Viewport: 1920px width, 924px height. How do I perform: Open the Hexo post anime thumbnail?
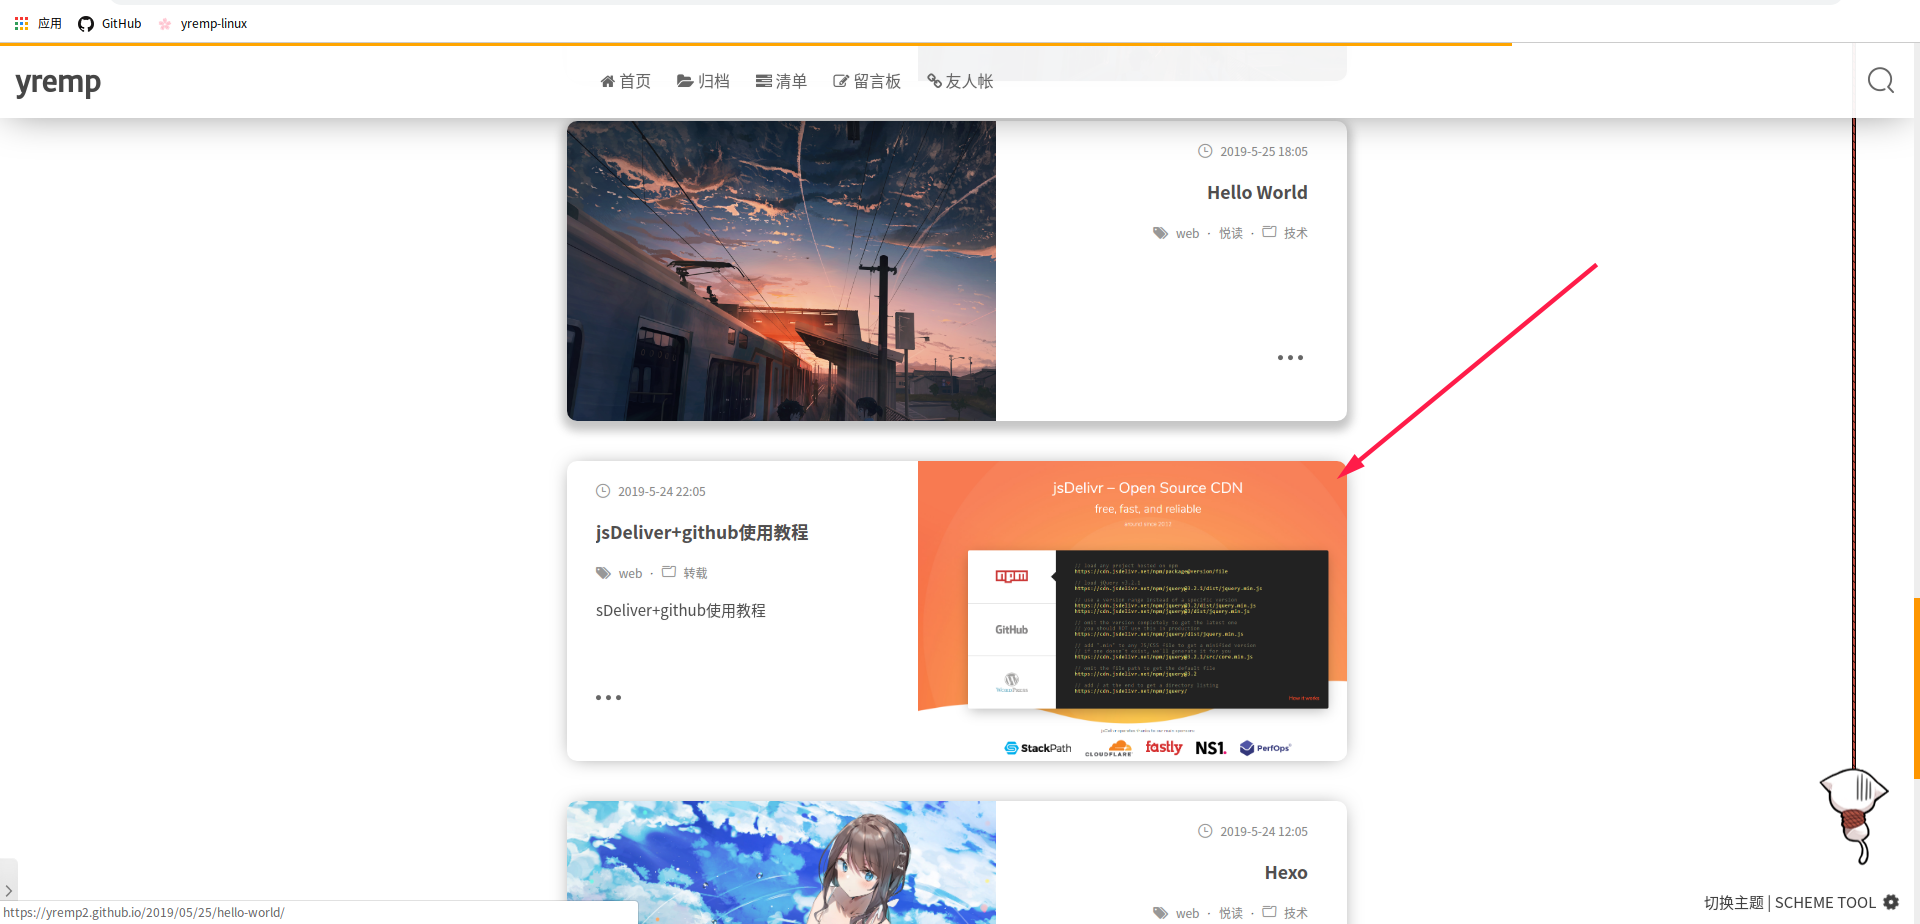781,862
